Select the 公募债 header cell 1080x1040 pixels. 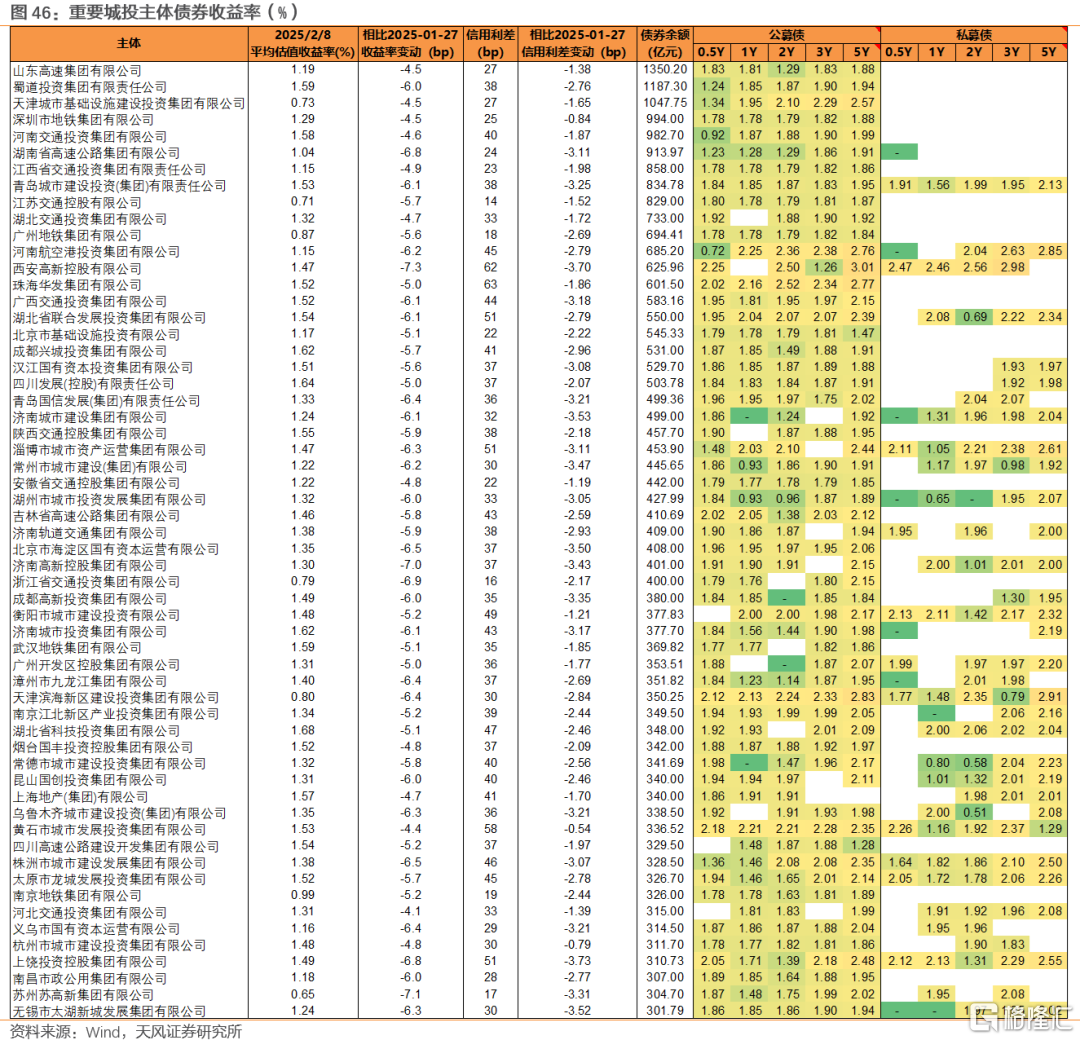tap(787, 35)
